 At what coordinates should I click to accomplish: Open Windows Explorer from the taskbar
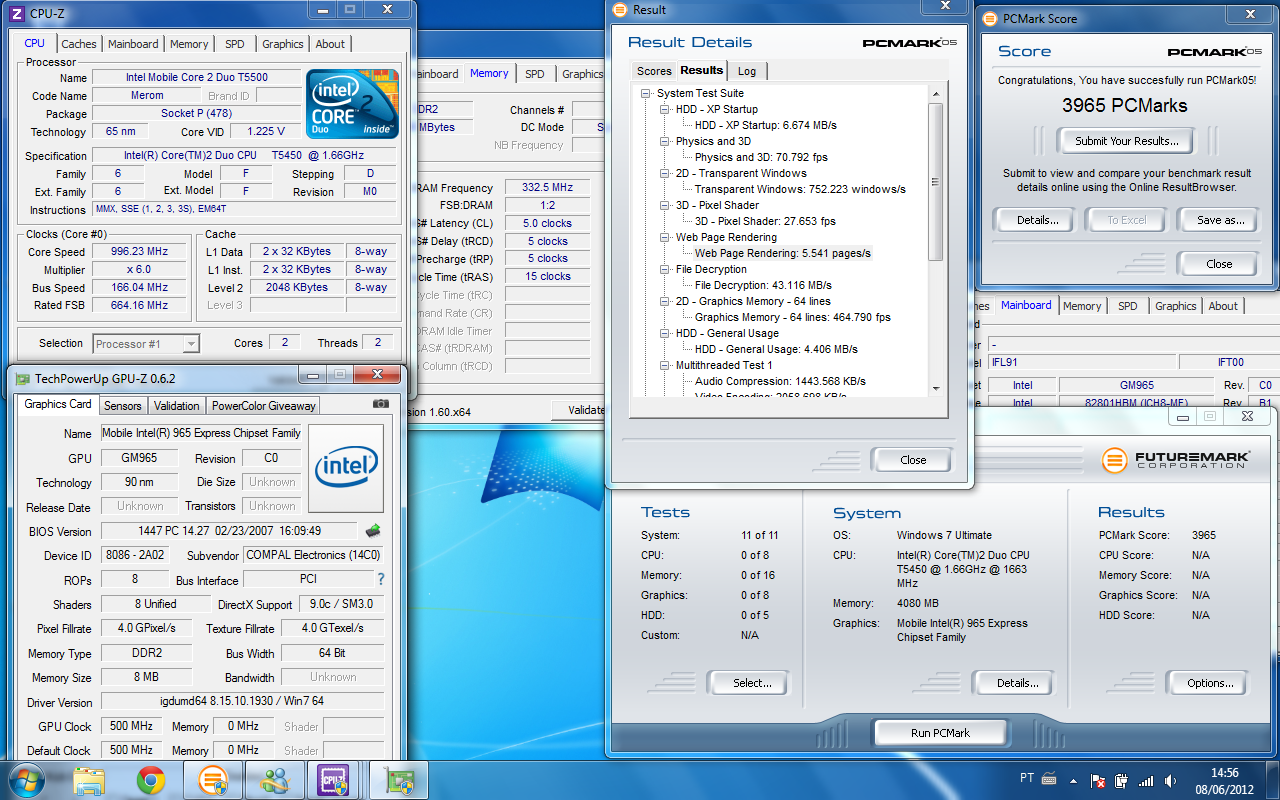click(89, 780)
